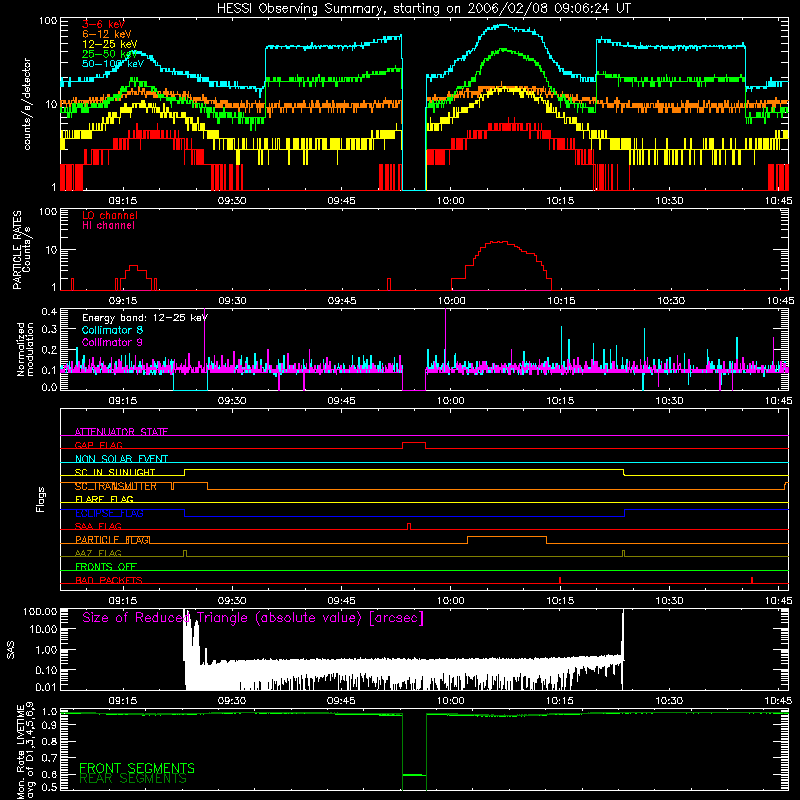Viewport: 800px width, 800px height.
Task: Click the counts/s/detector axis title
Action: pos(27,104)
